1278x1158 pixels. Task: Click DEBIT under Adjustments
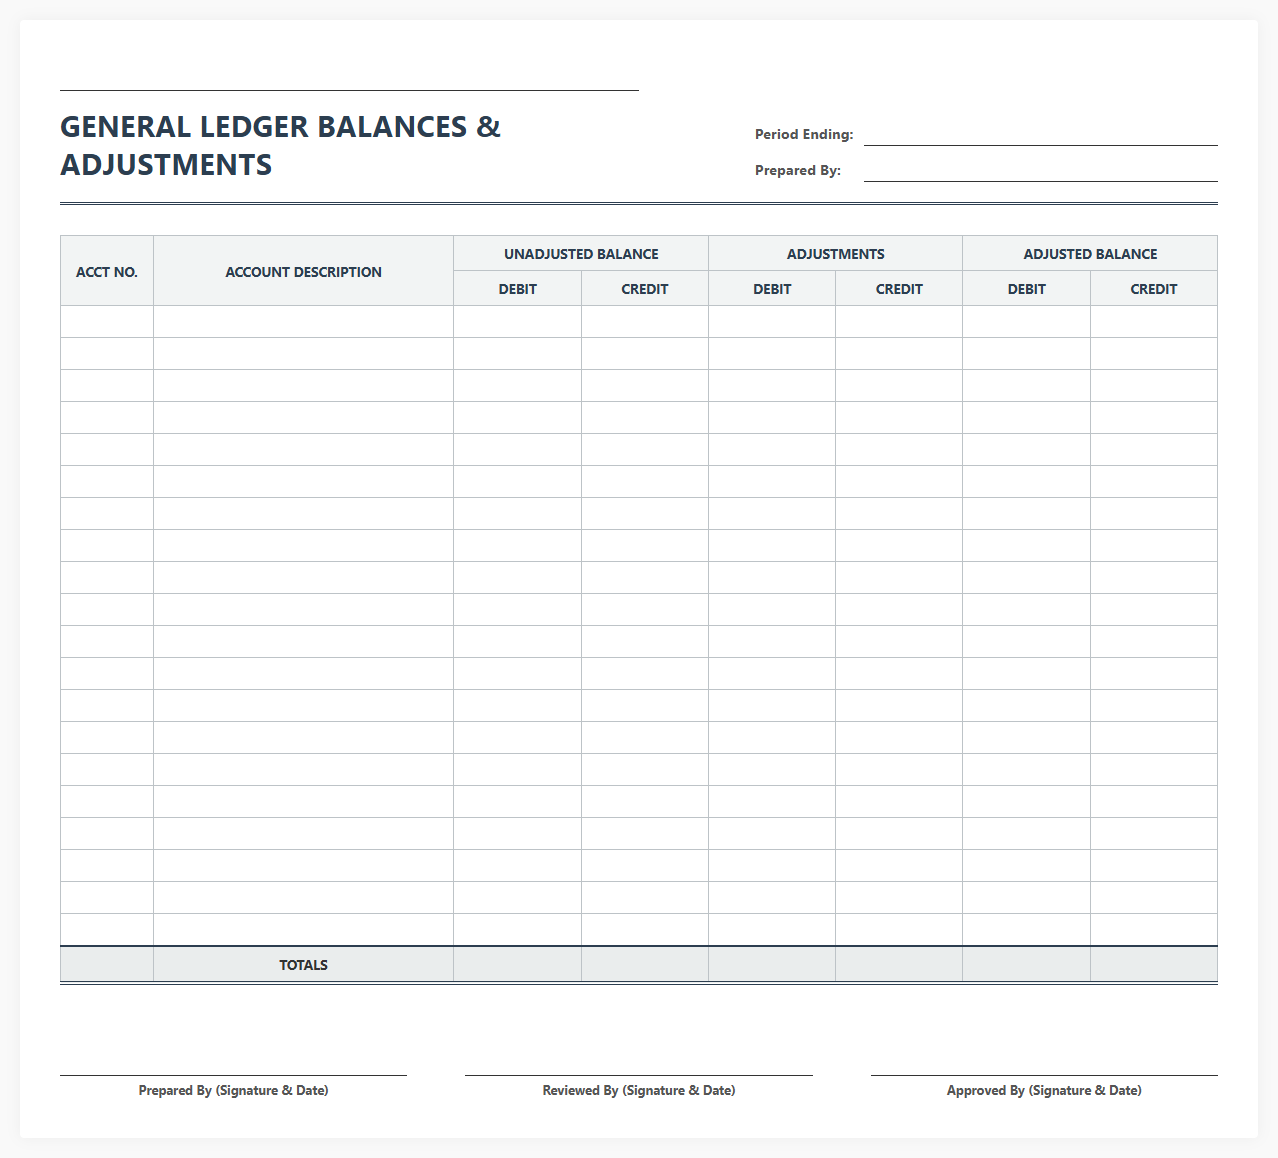click(x=772, y=289)
